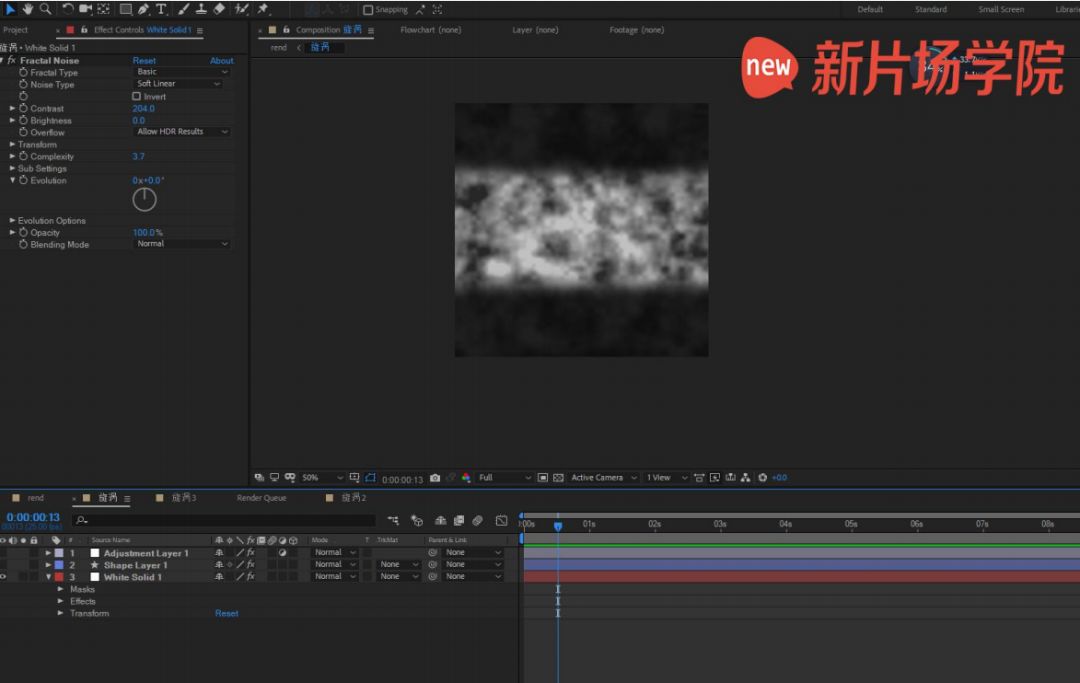Enable the Snapping checkbox
Screen dimensions: 1080x683
pyautogui.click(x=368, y=10)
